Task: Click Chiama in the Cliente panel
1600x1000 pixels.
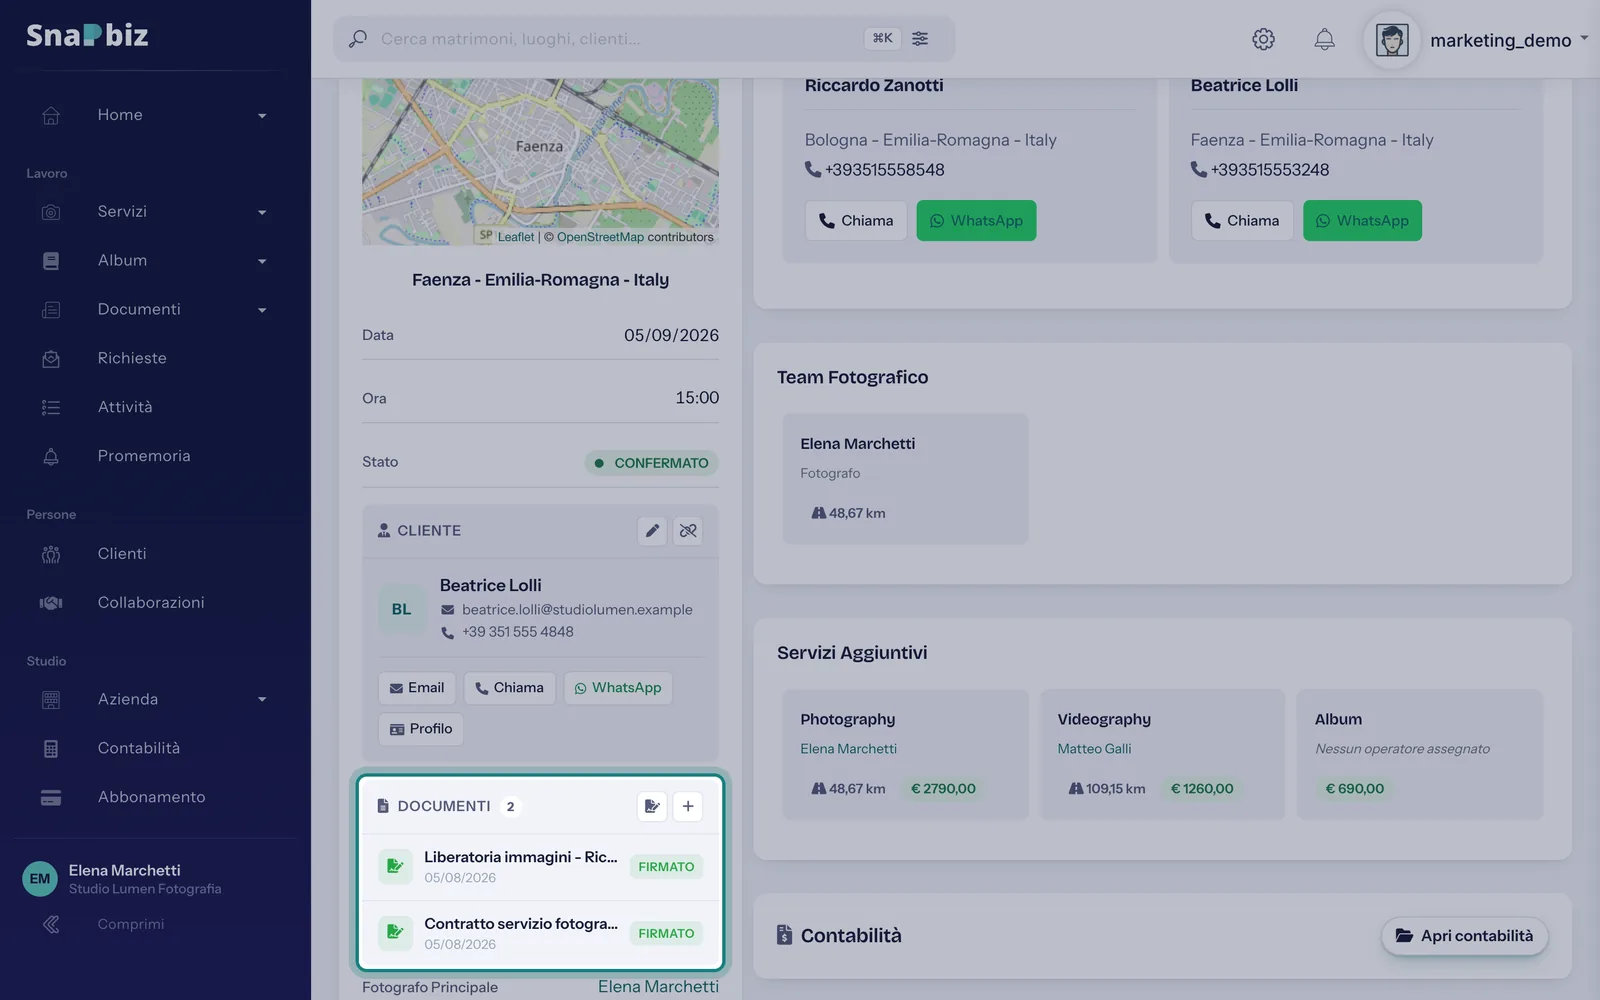Action: click(x=509, y=688)
